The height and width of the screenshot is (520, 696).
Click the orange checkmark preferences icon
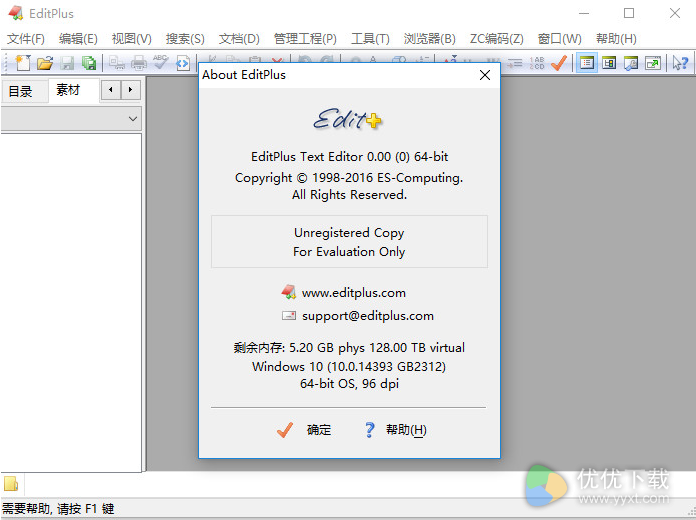pyautogui.click(x=558, y=63)
